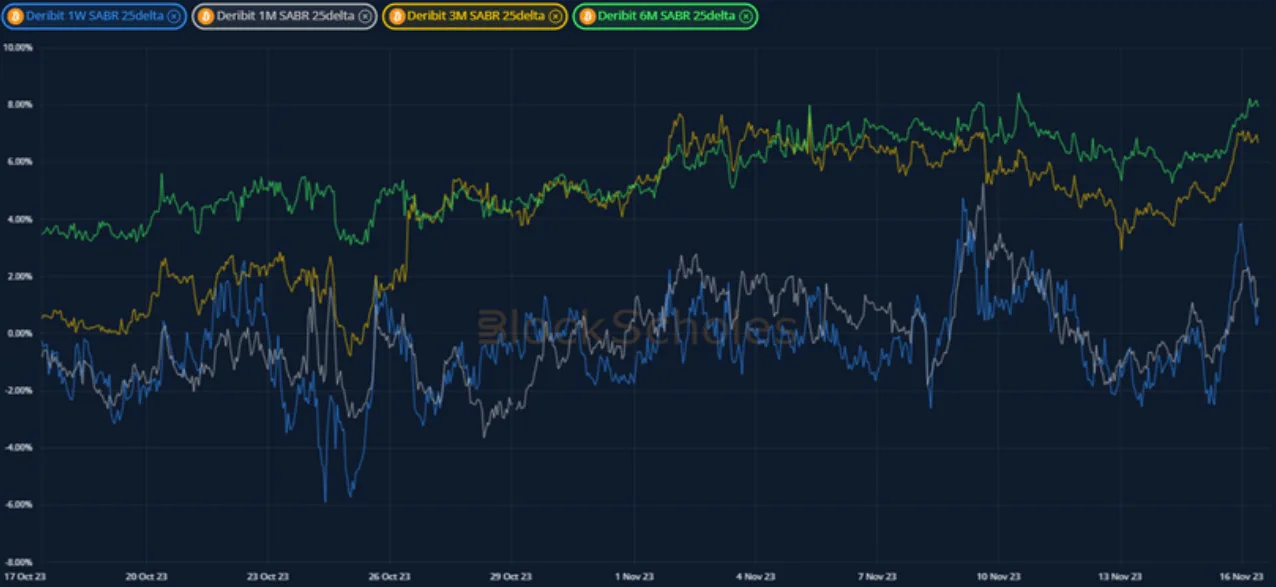Viewport: 1276px width, 587px height.
Task: Remove the Deribit 3M SABR 25delta series
Action: (x=555, y=16)
